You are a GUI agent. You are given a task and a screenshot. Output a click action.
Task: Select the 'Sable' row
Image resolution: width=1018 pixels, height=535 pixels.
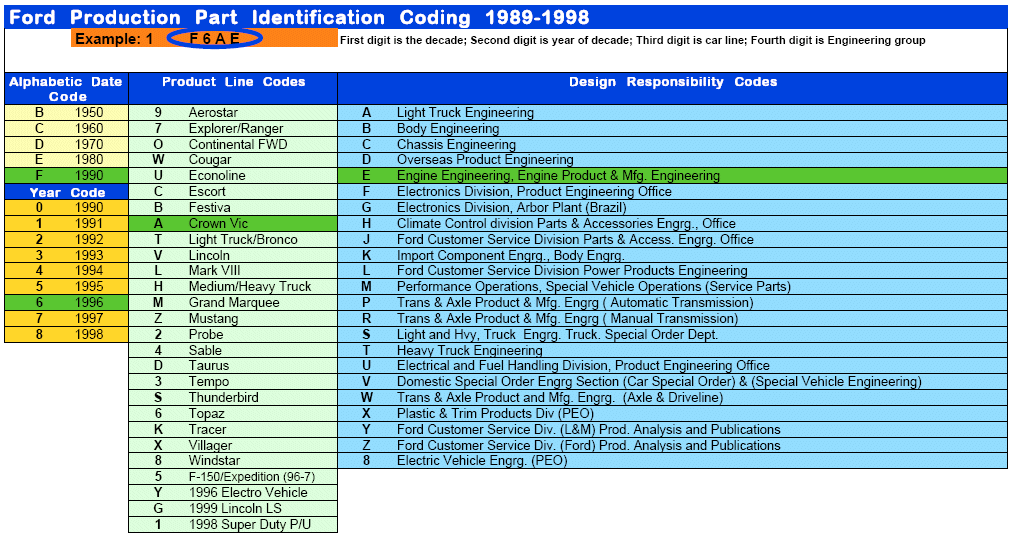[233, 351]
